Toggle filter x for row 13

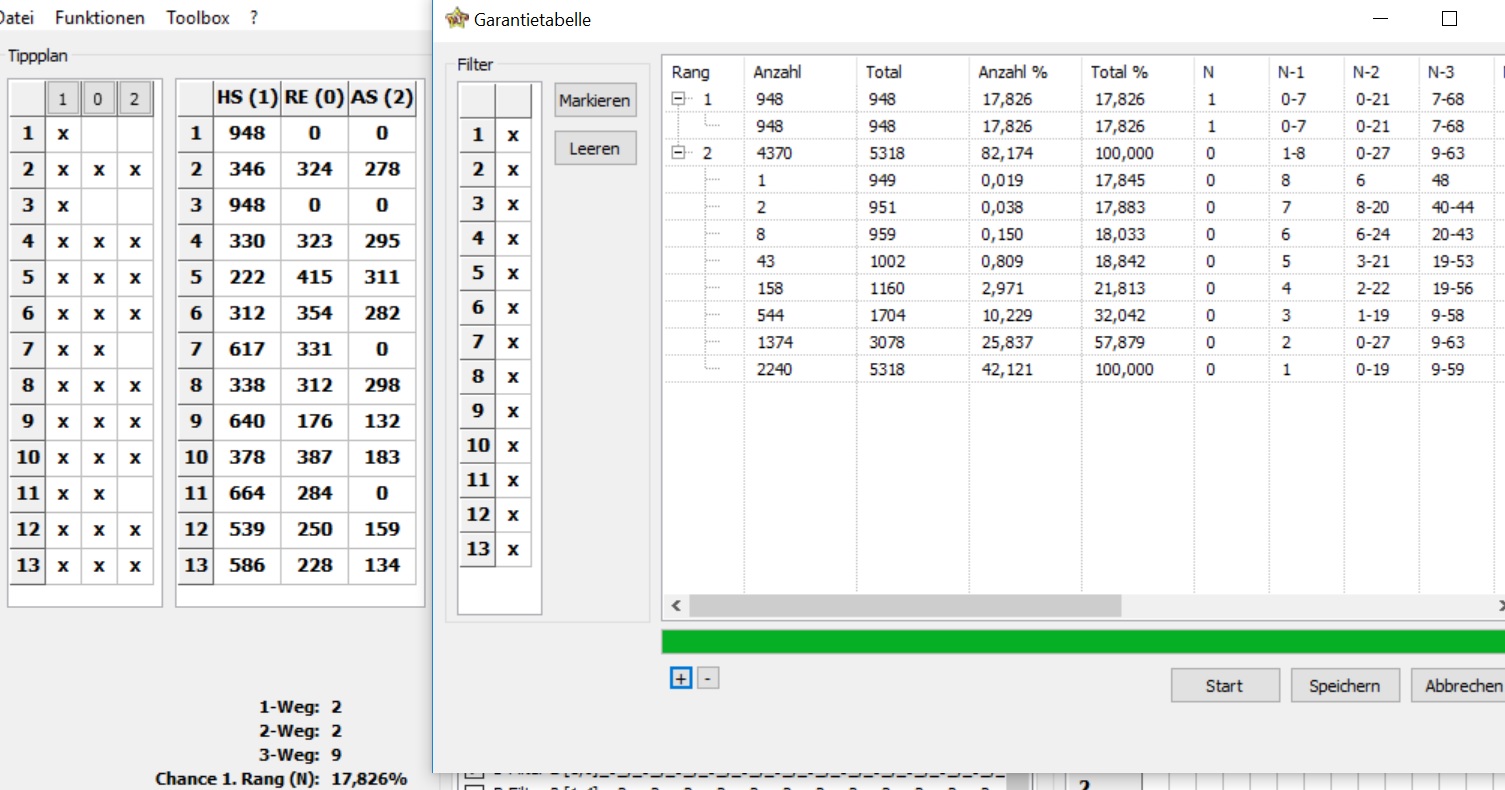(513, 549)
